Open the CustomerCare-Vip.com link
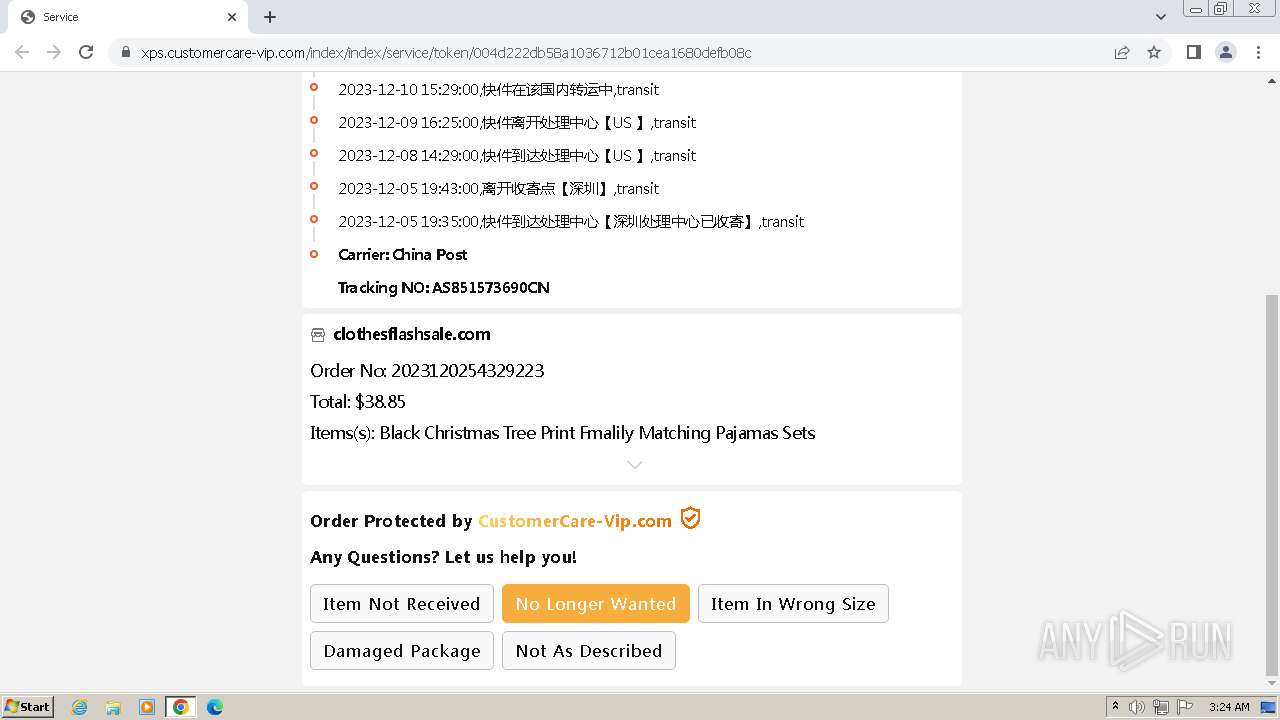The image size is (1280, 720). point(575,521)
